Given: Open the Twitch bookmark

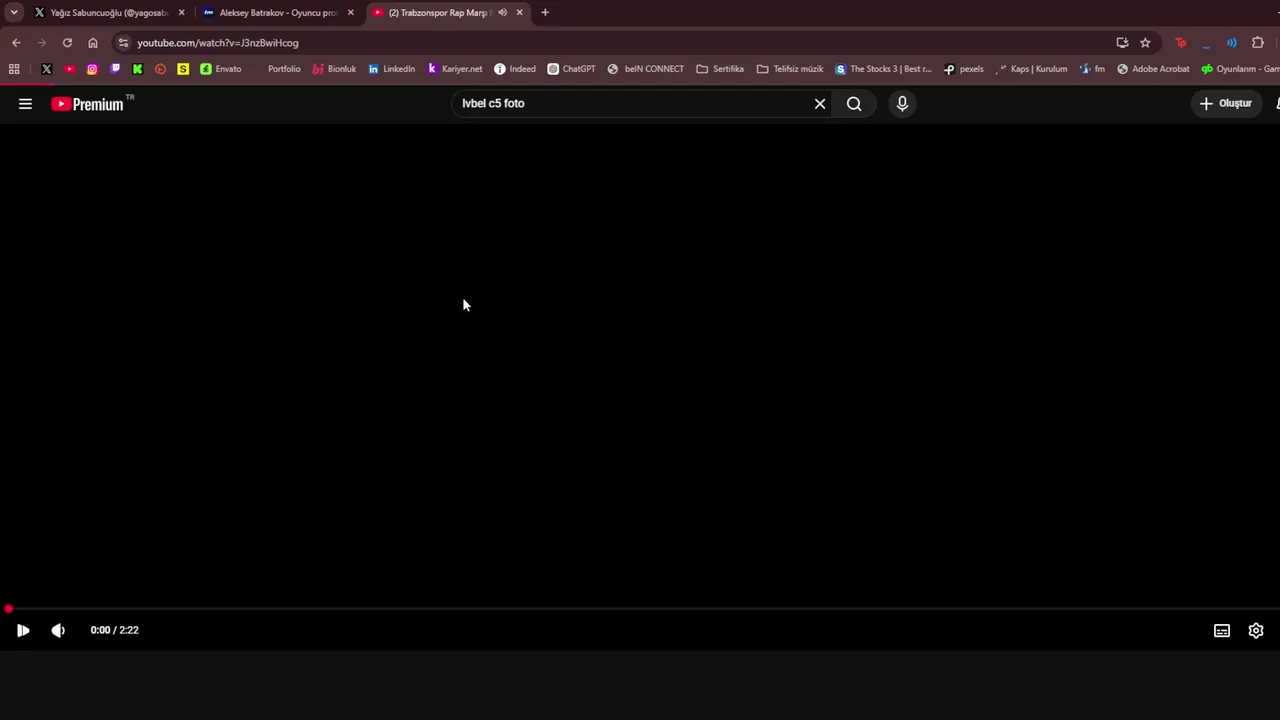Looking at the screenshot, I should click(115, 69).
